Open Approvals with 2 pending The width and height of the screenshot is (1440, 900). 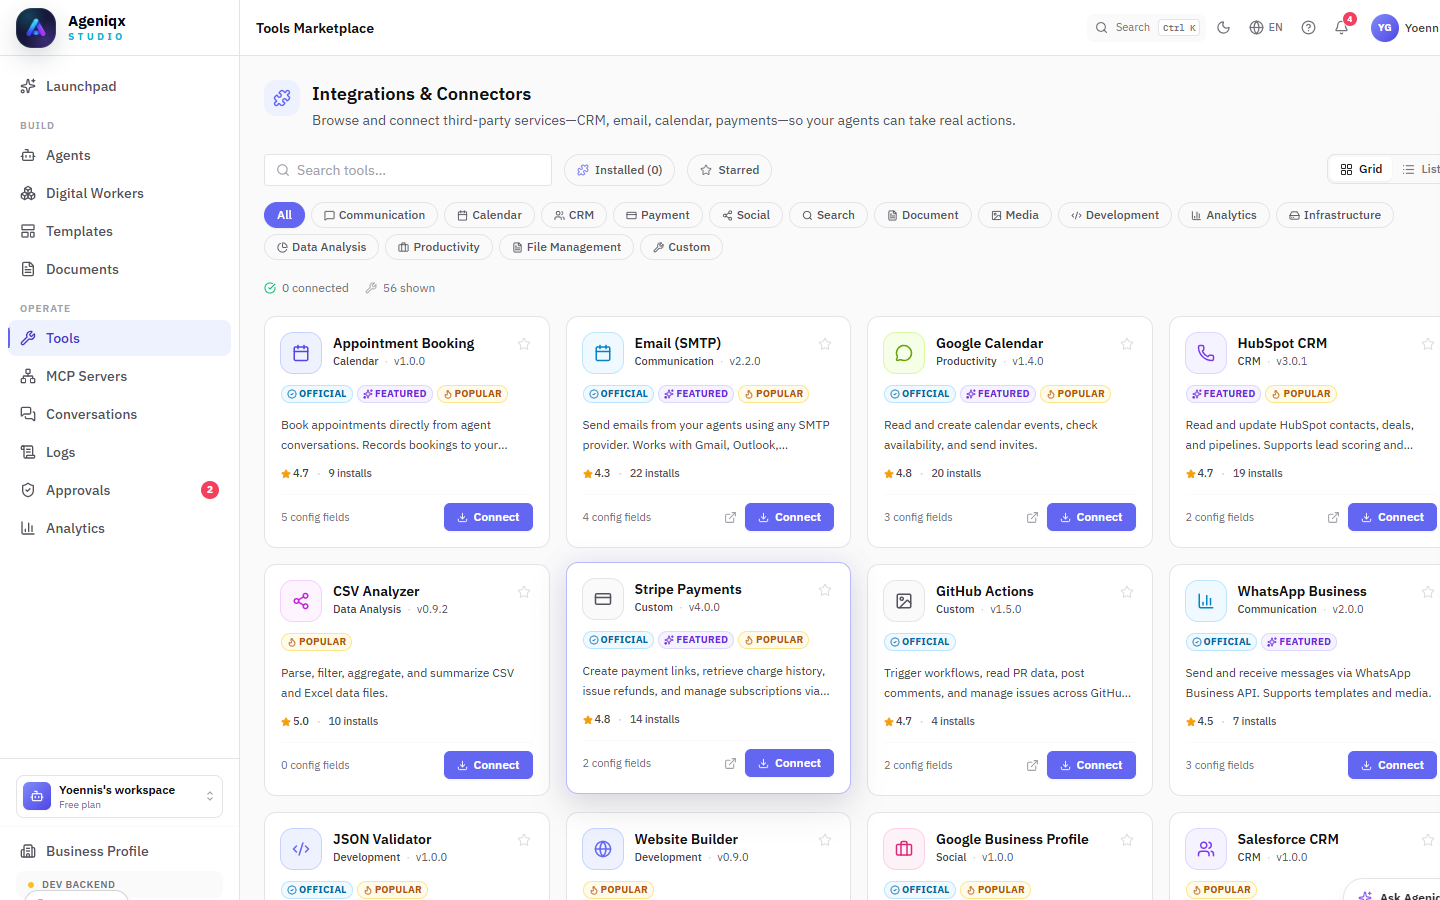(120, 490)
